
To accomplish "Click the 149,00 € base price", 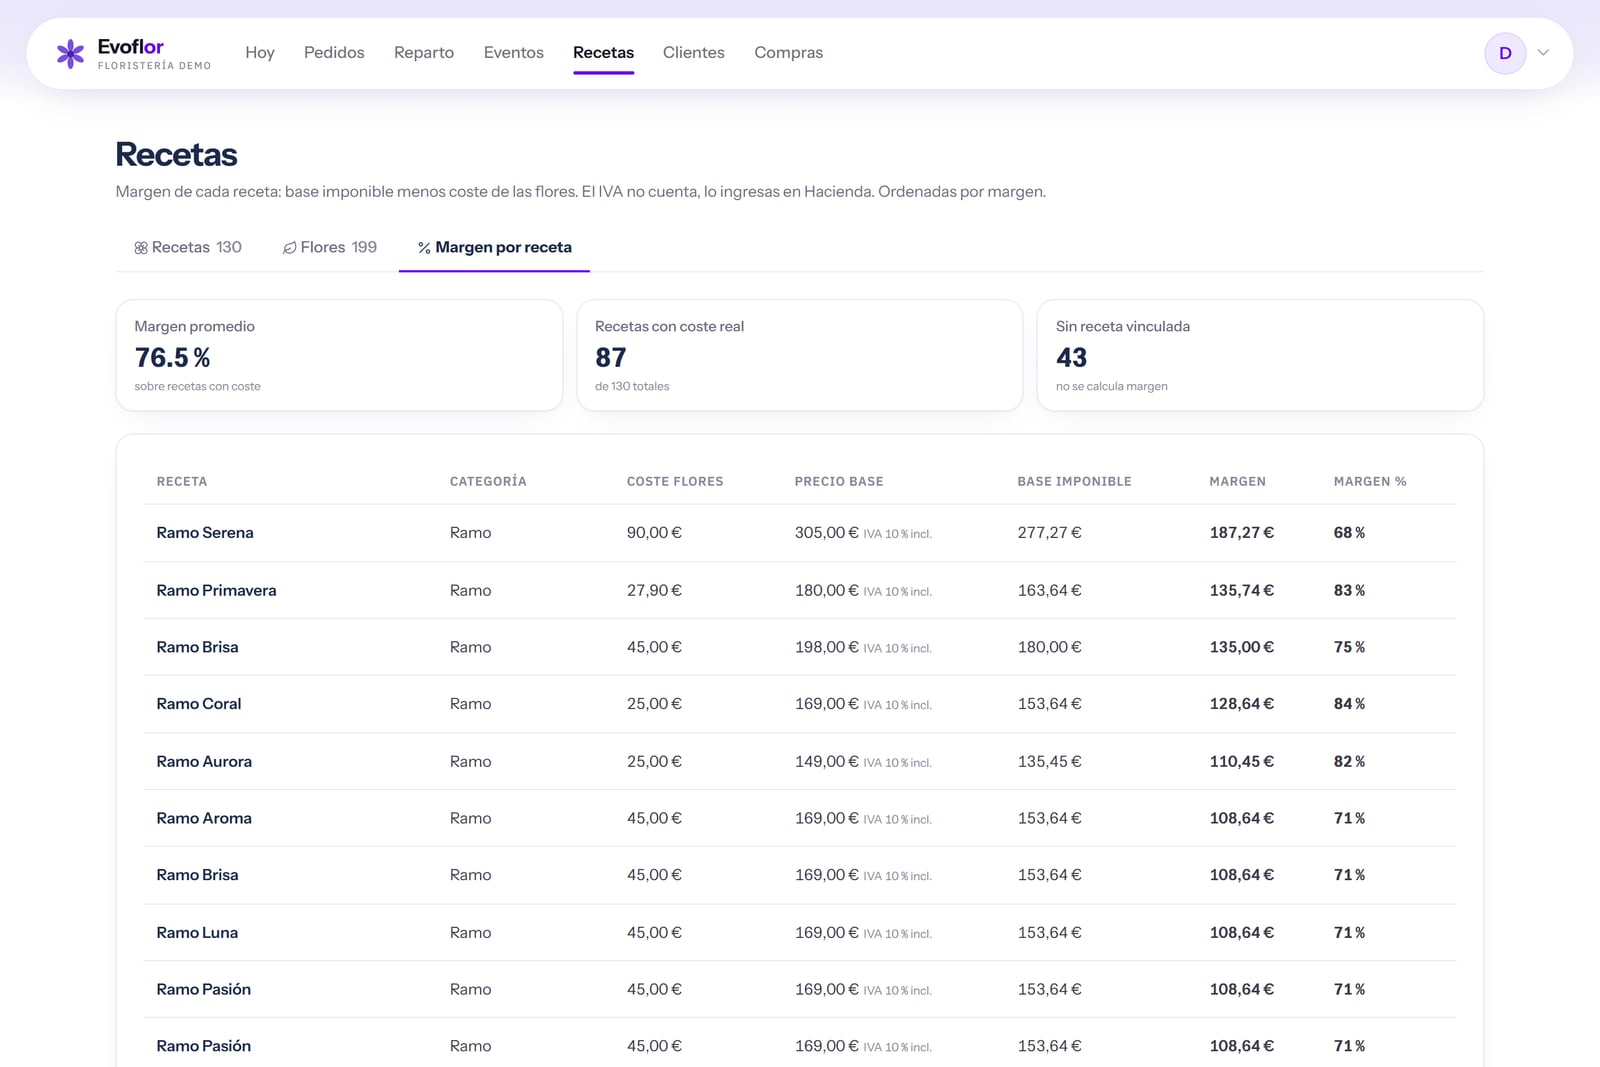I will coord(827,761).
